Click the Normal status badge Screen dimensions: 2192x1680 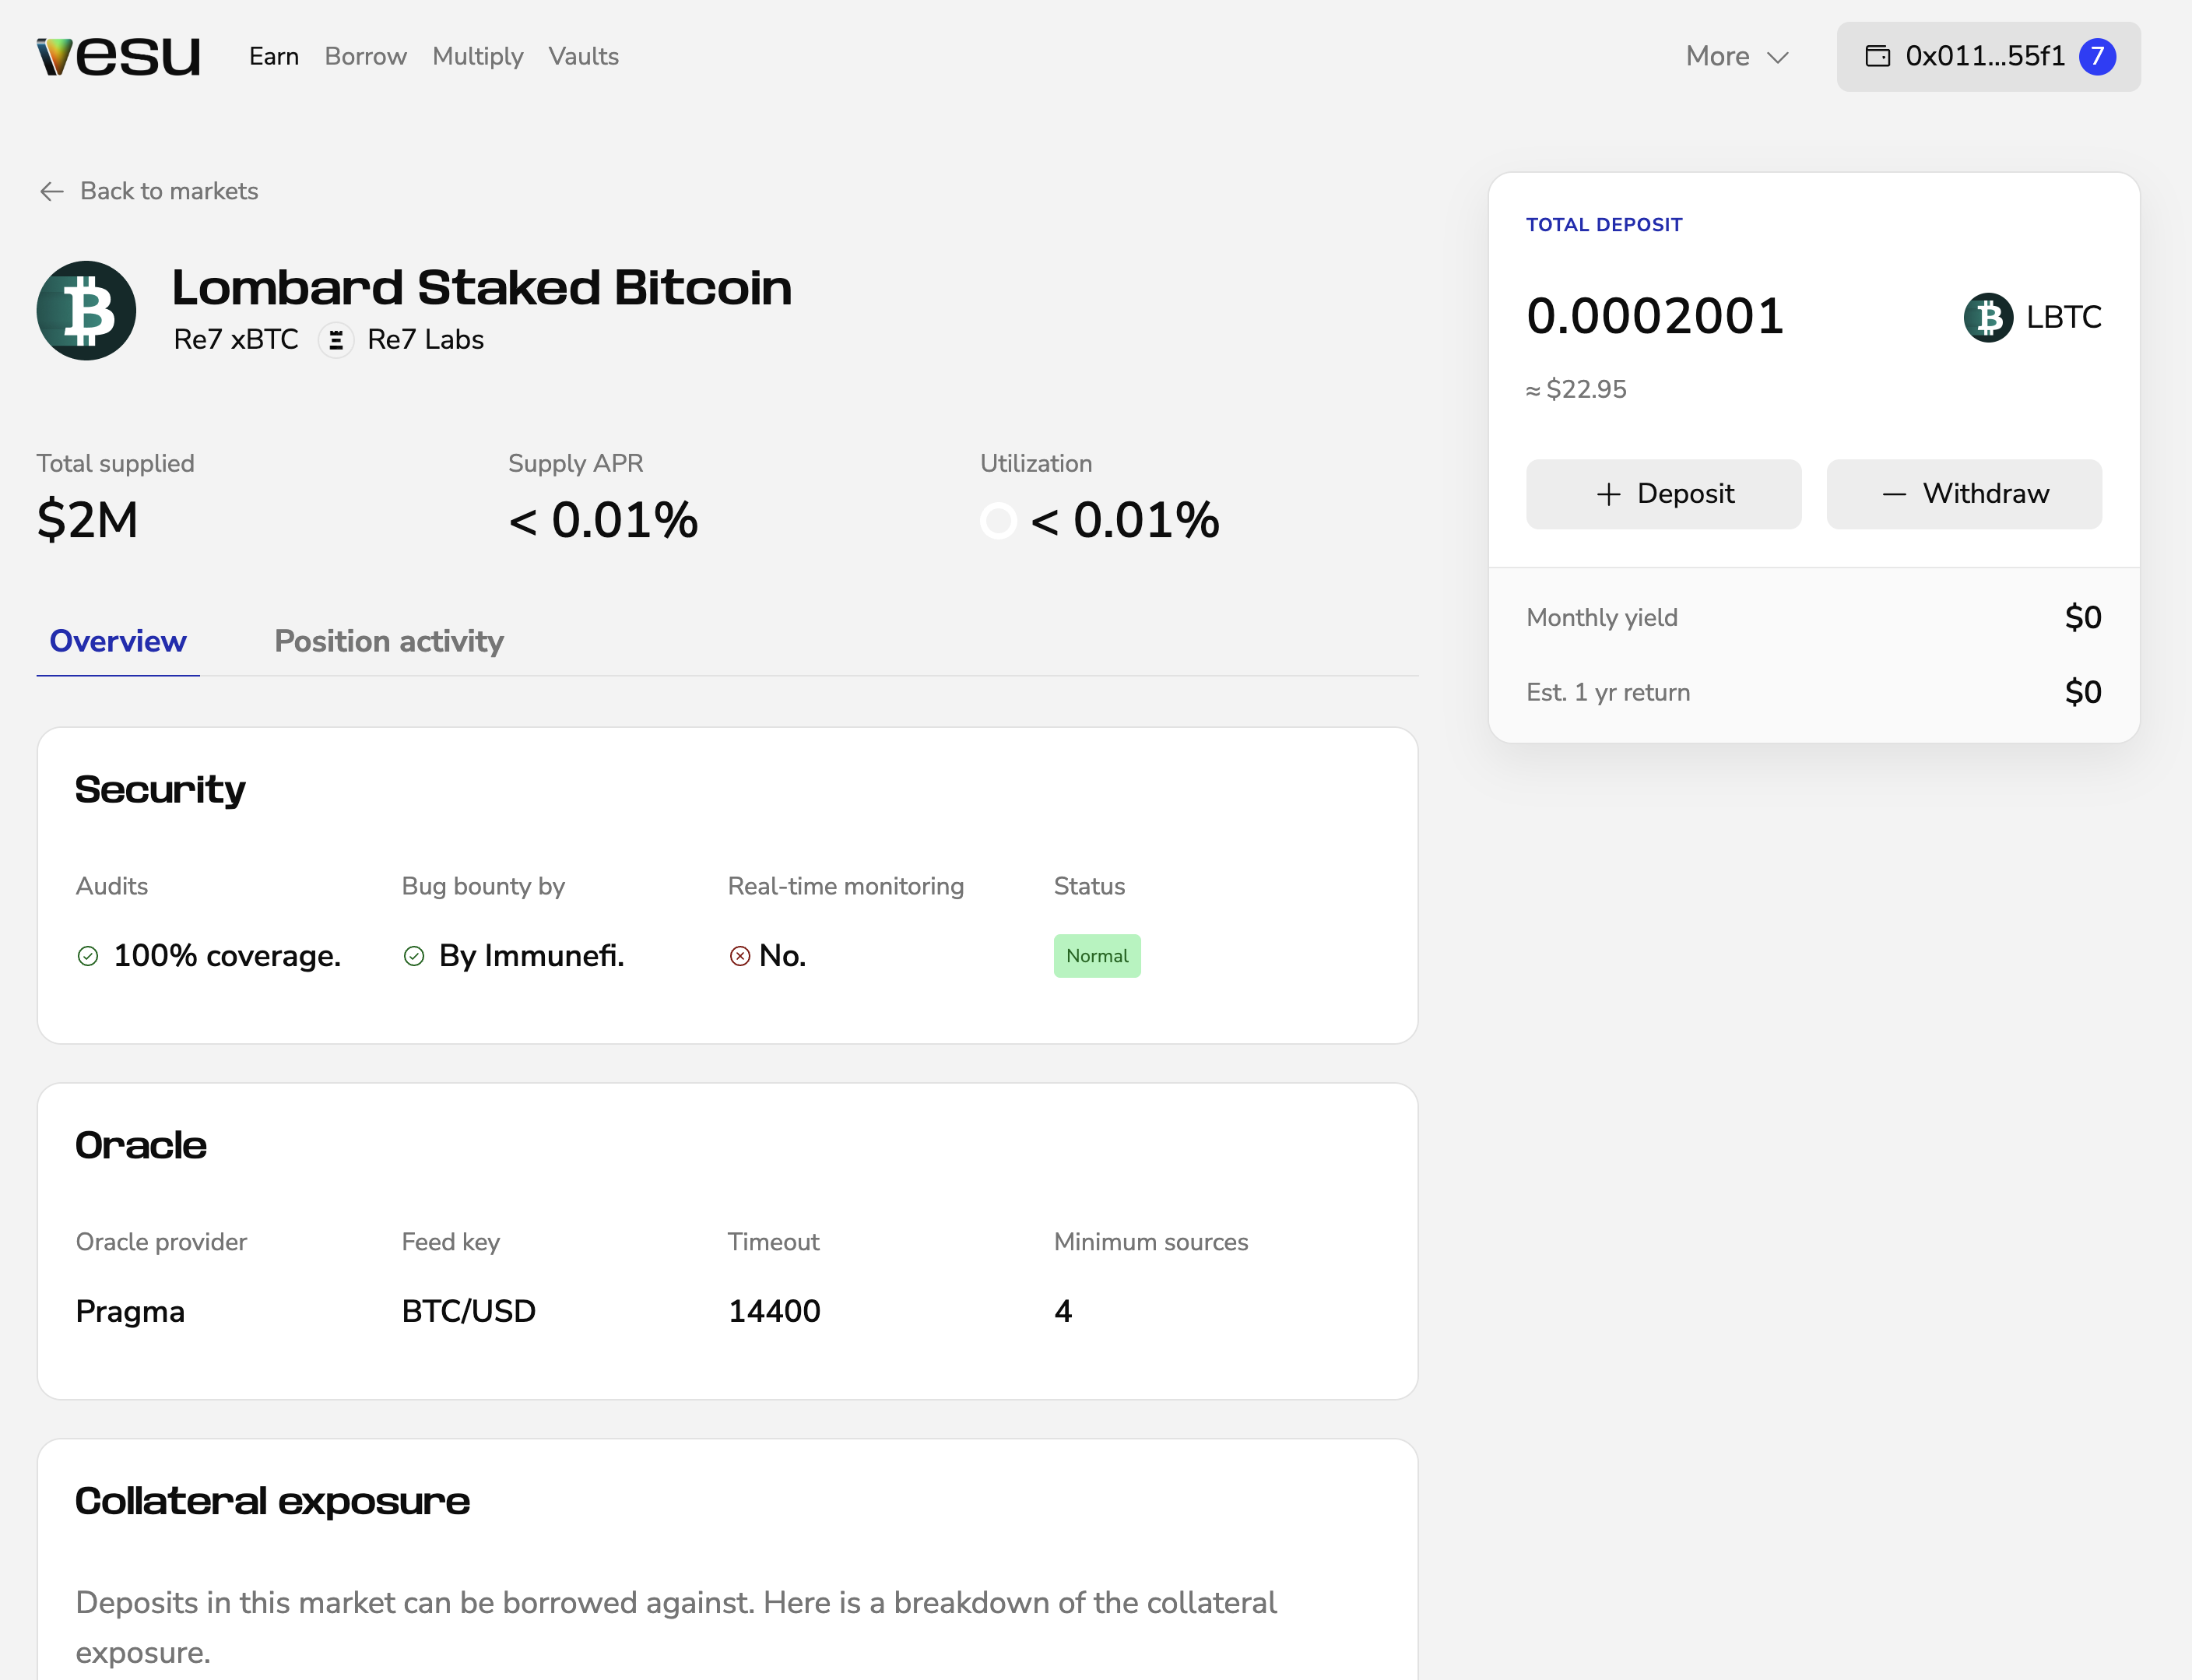pos(1096,956)
